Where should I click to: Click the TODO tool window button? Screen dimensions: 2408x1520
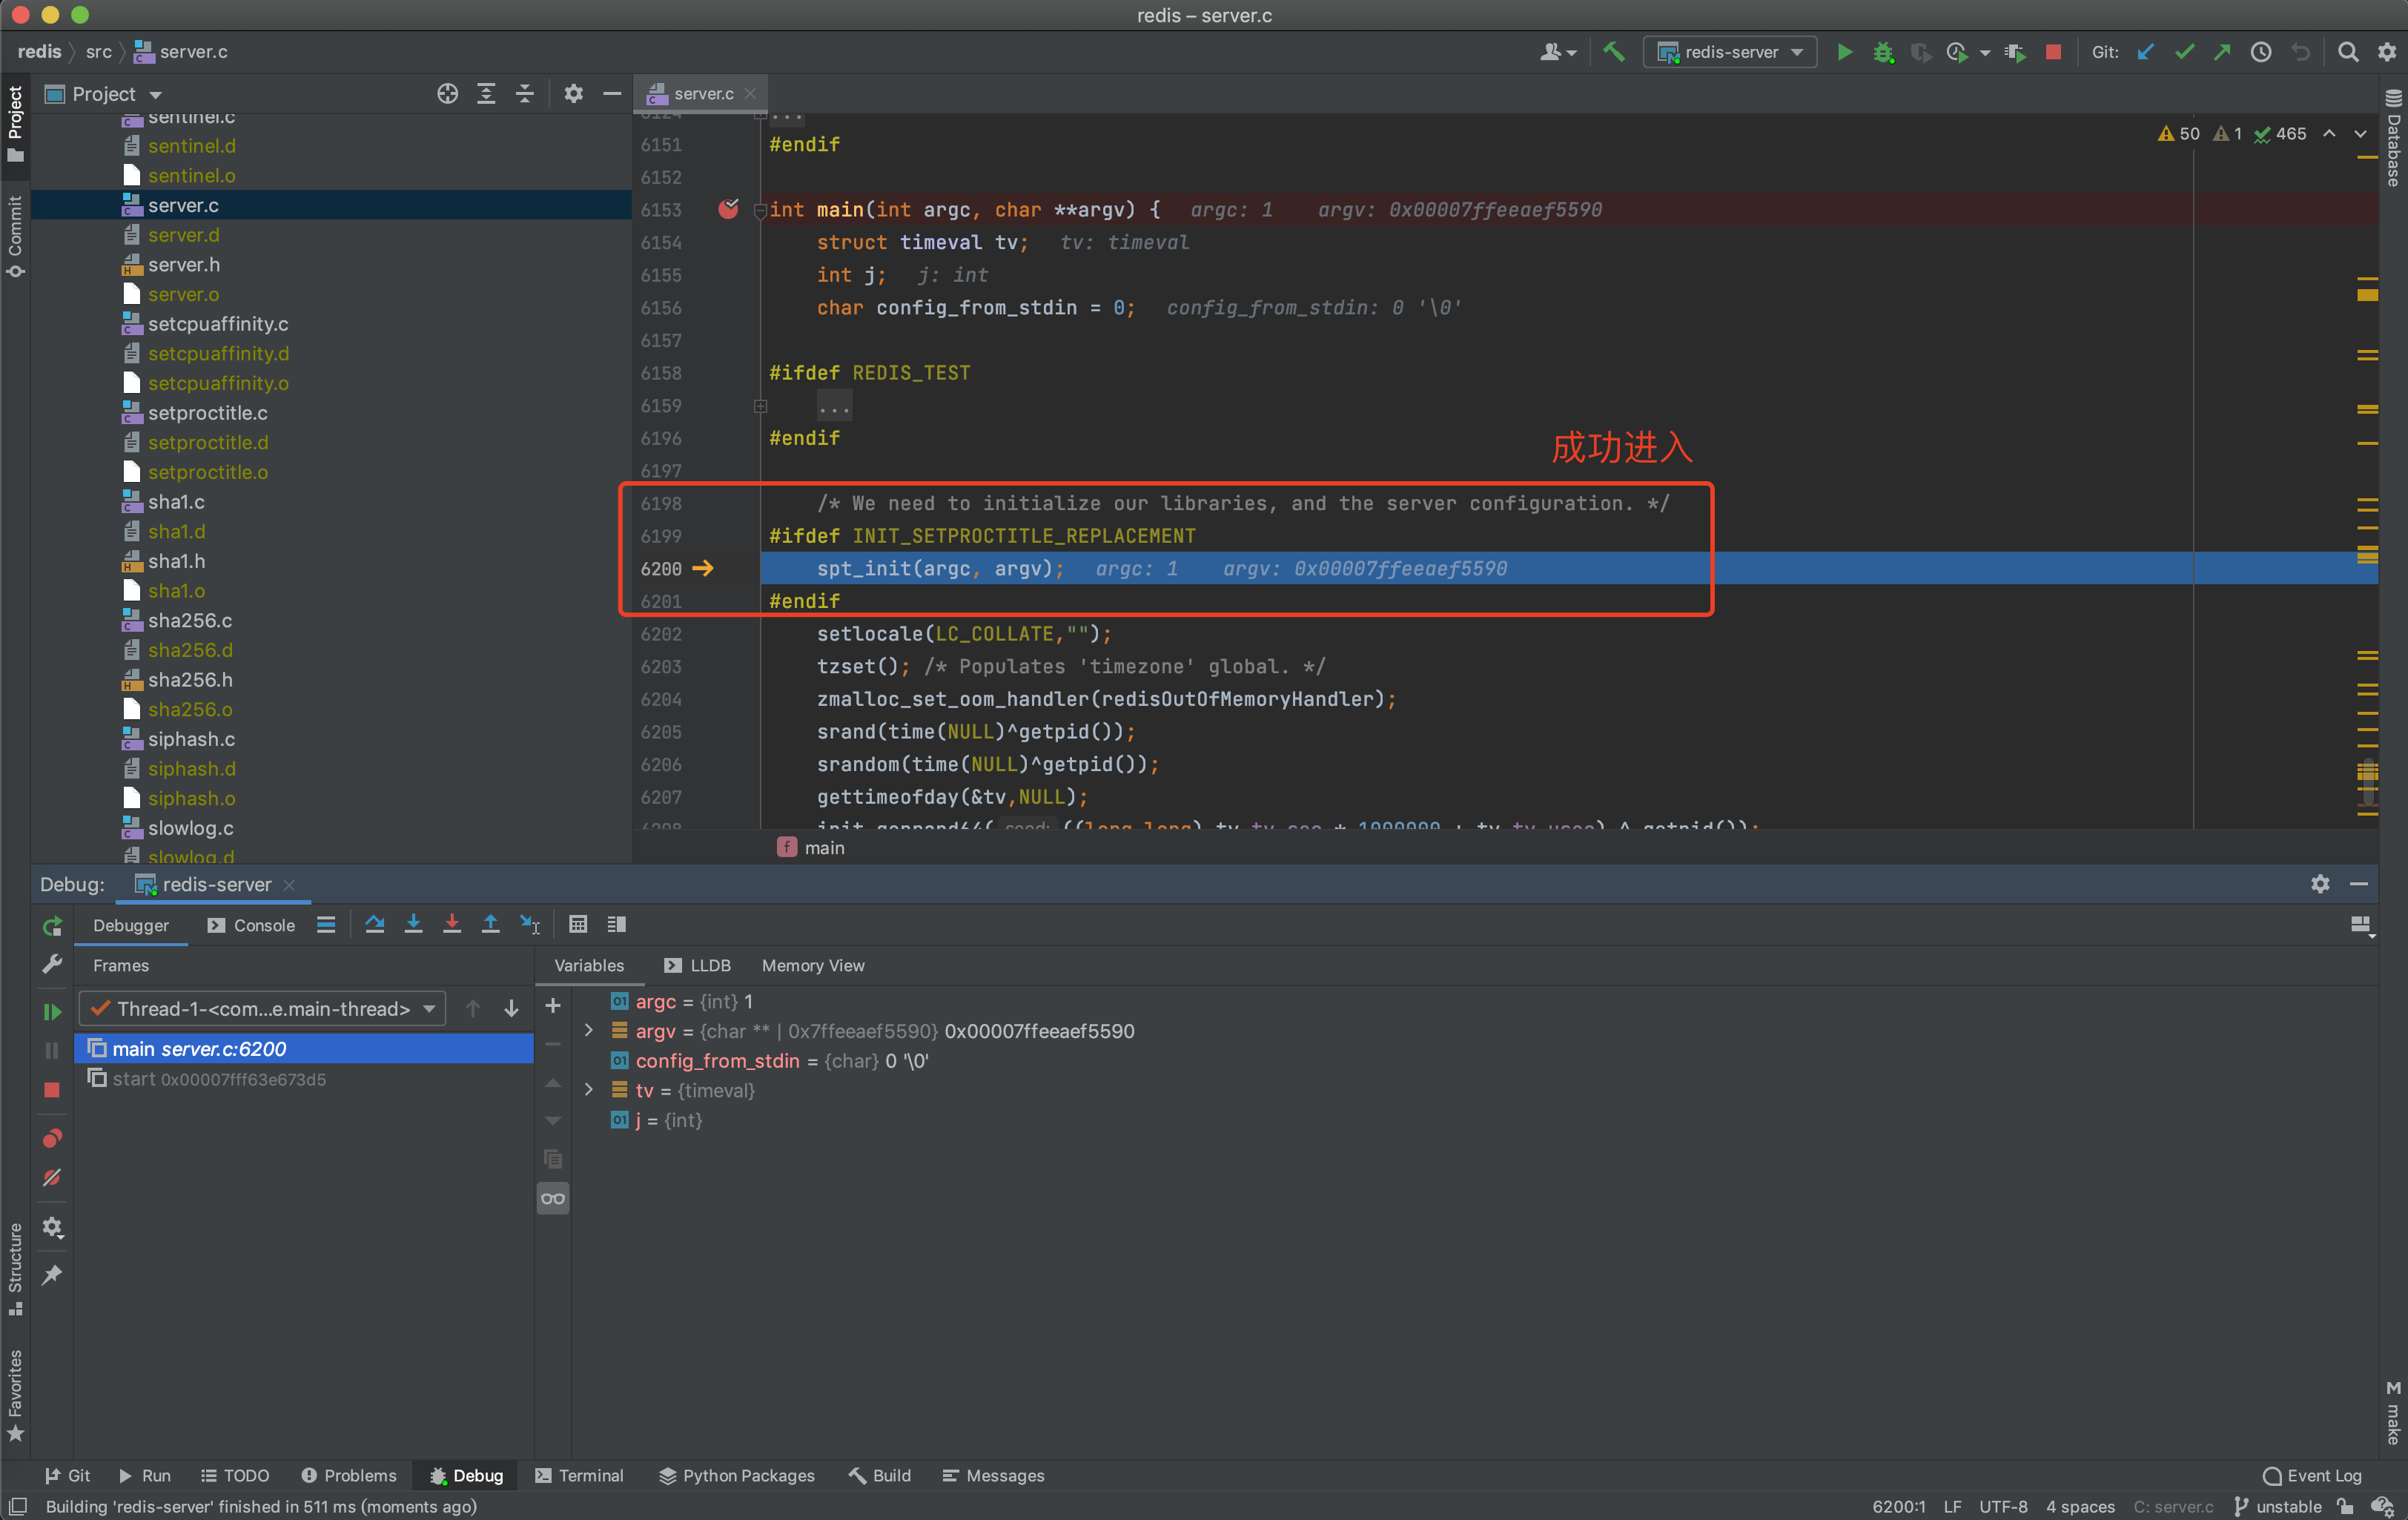tap(236, 1475)
